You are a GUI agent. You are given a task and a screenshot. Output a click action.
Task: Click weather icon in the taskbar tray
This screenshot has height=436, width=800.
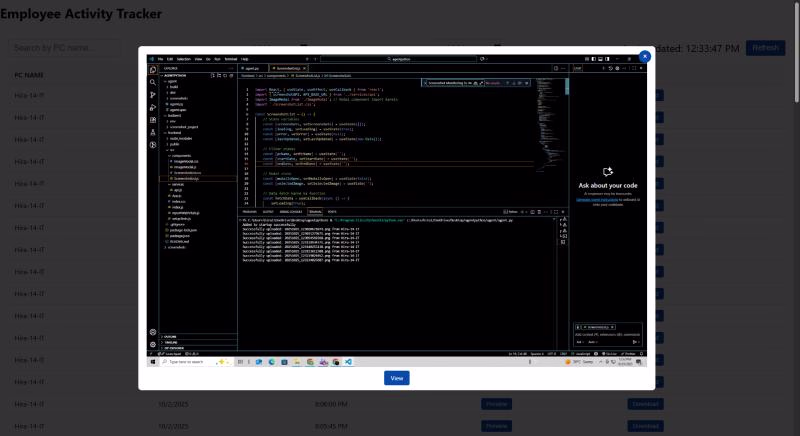click(567, 362)
